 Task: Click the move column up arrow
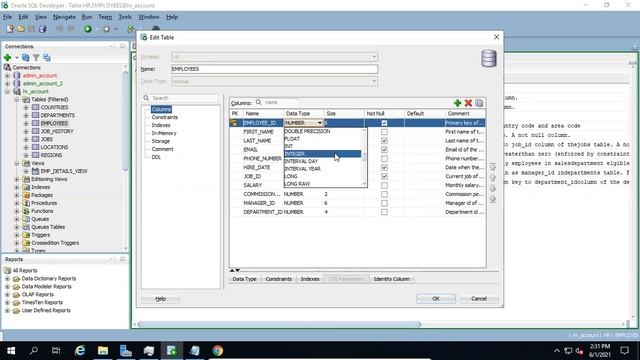(x=493, y=178)
